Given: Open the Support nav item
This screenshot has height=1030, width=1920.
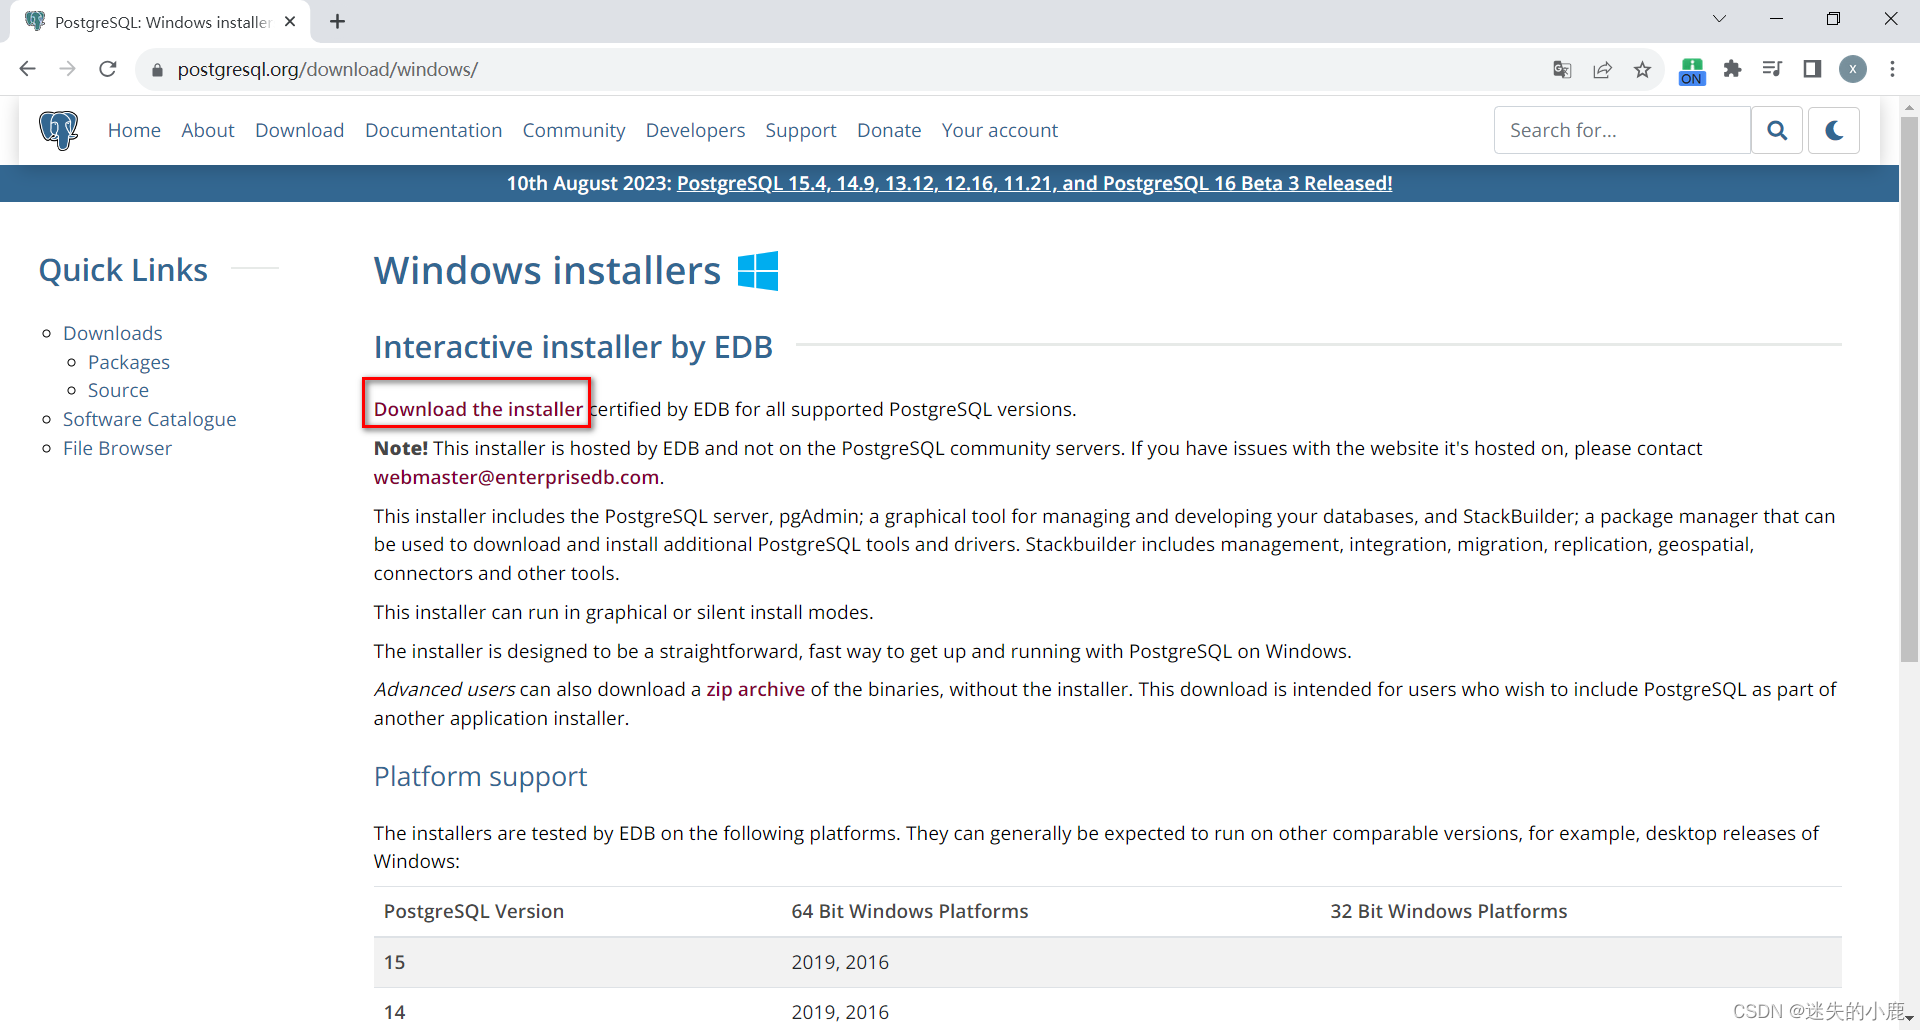Looking at the screenshot, I should point(801,131).
